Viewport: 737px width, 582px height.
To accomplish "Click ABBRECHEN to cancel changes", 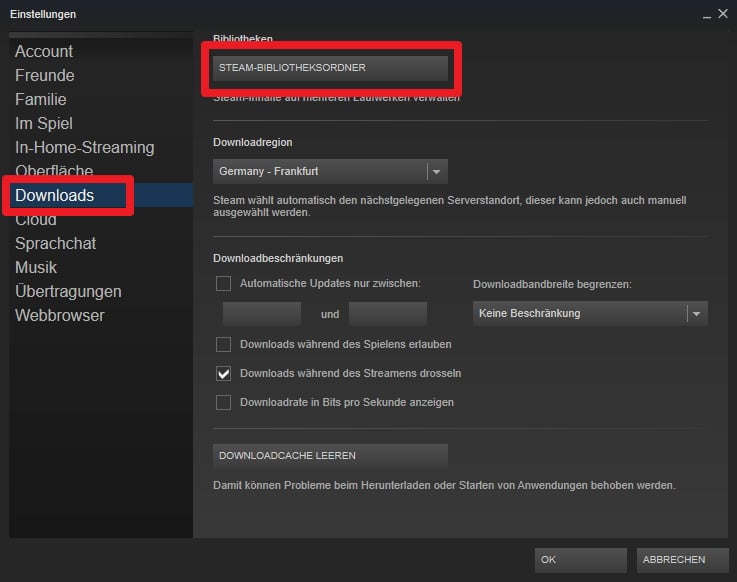I will pyautogui.click(x=682, y=560).
